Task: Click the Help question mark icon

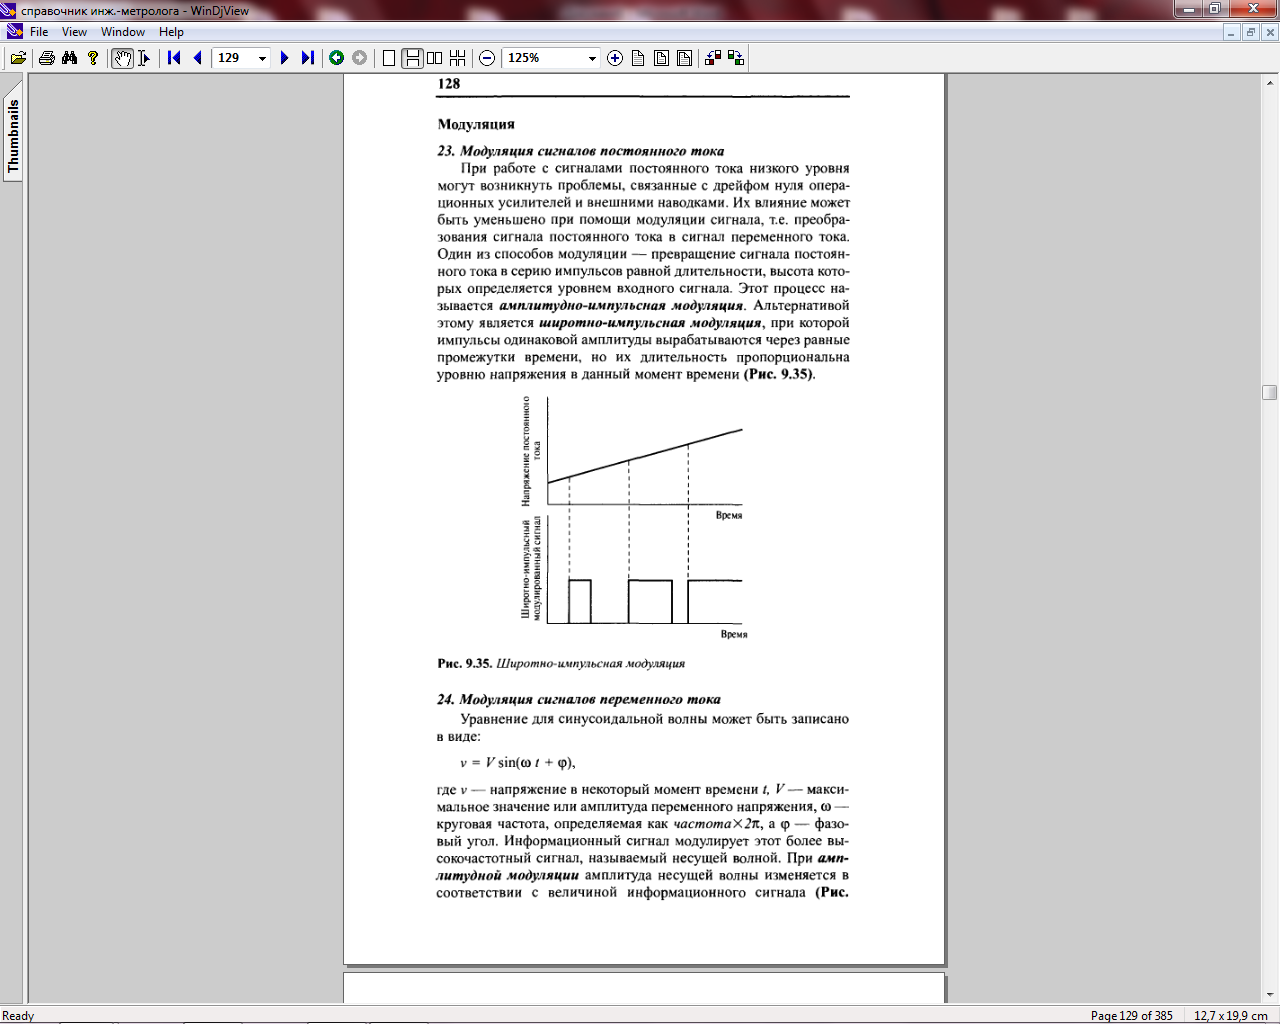Action: pos(93,58)
